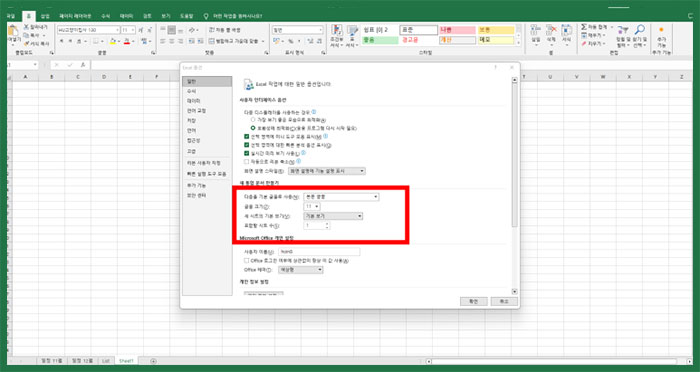The height and width of the screenshot is (372, 700).
Task: Open the Office theme dropdown
Action: coord(300,270)
